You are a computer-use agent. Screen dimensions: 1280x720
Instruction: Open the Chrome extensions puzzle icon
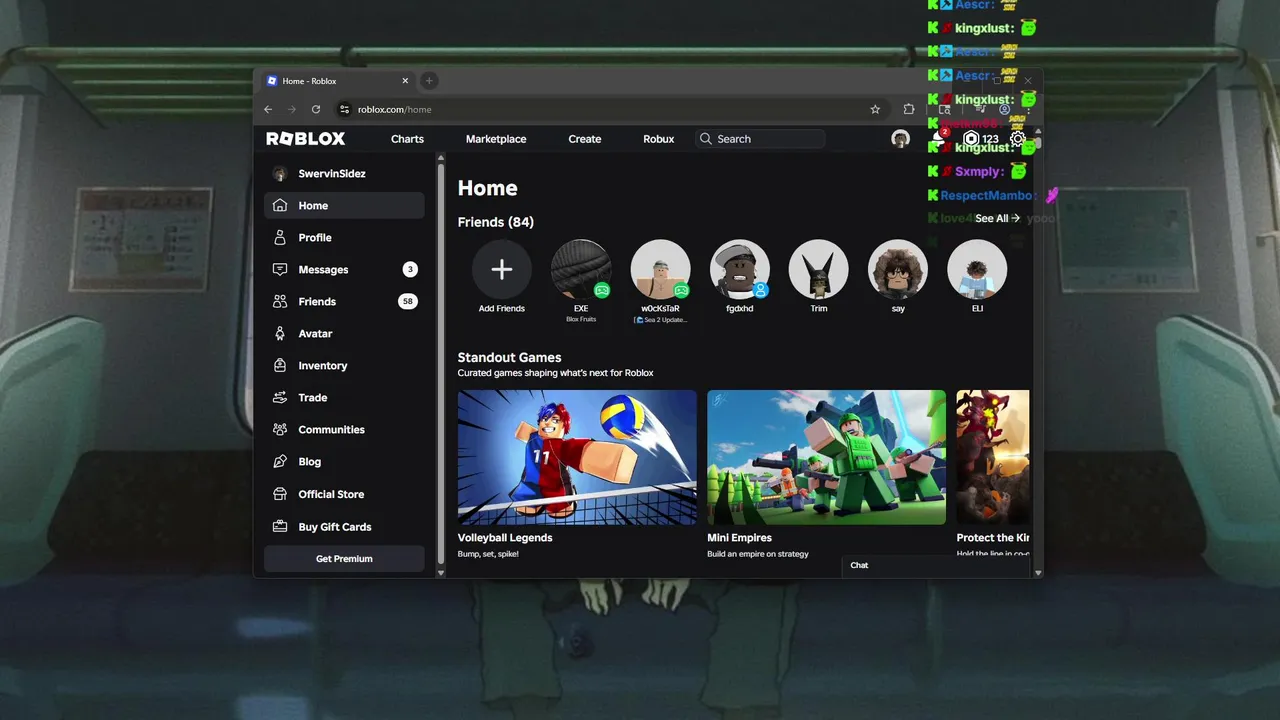coord(908,109)
